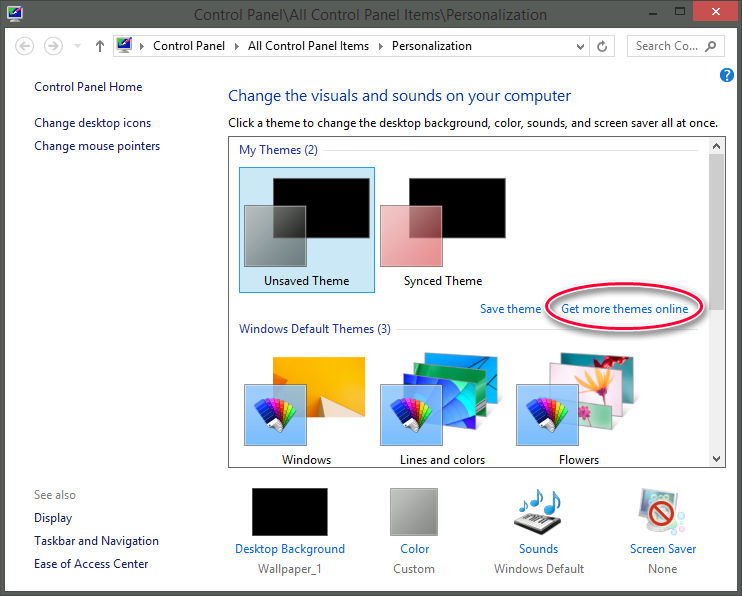Screen dimensions: 742x596
Task: Open Change desktop icons link
Action: pos(92,123)
